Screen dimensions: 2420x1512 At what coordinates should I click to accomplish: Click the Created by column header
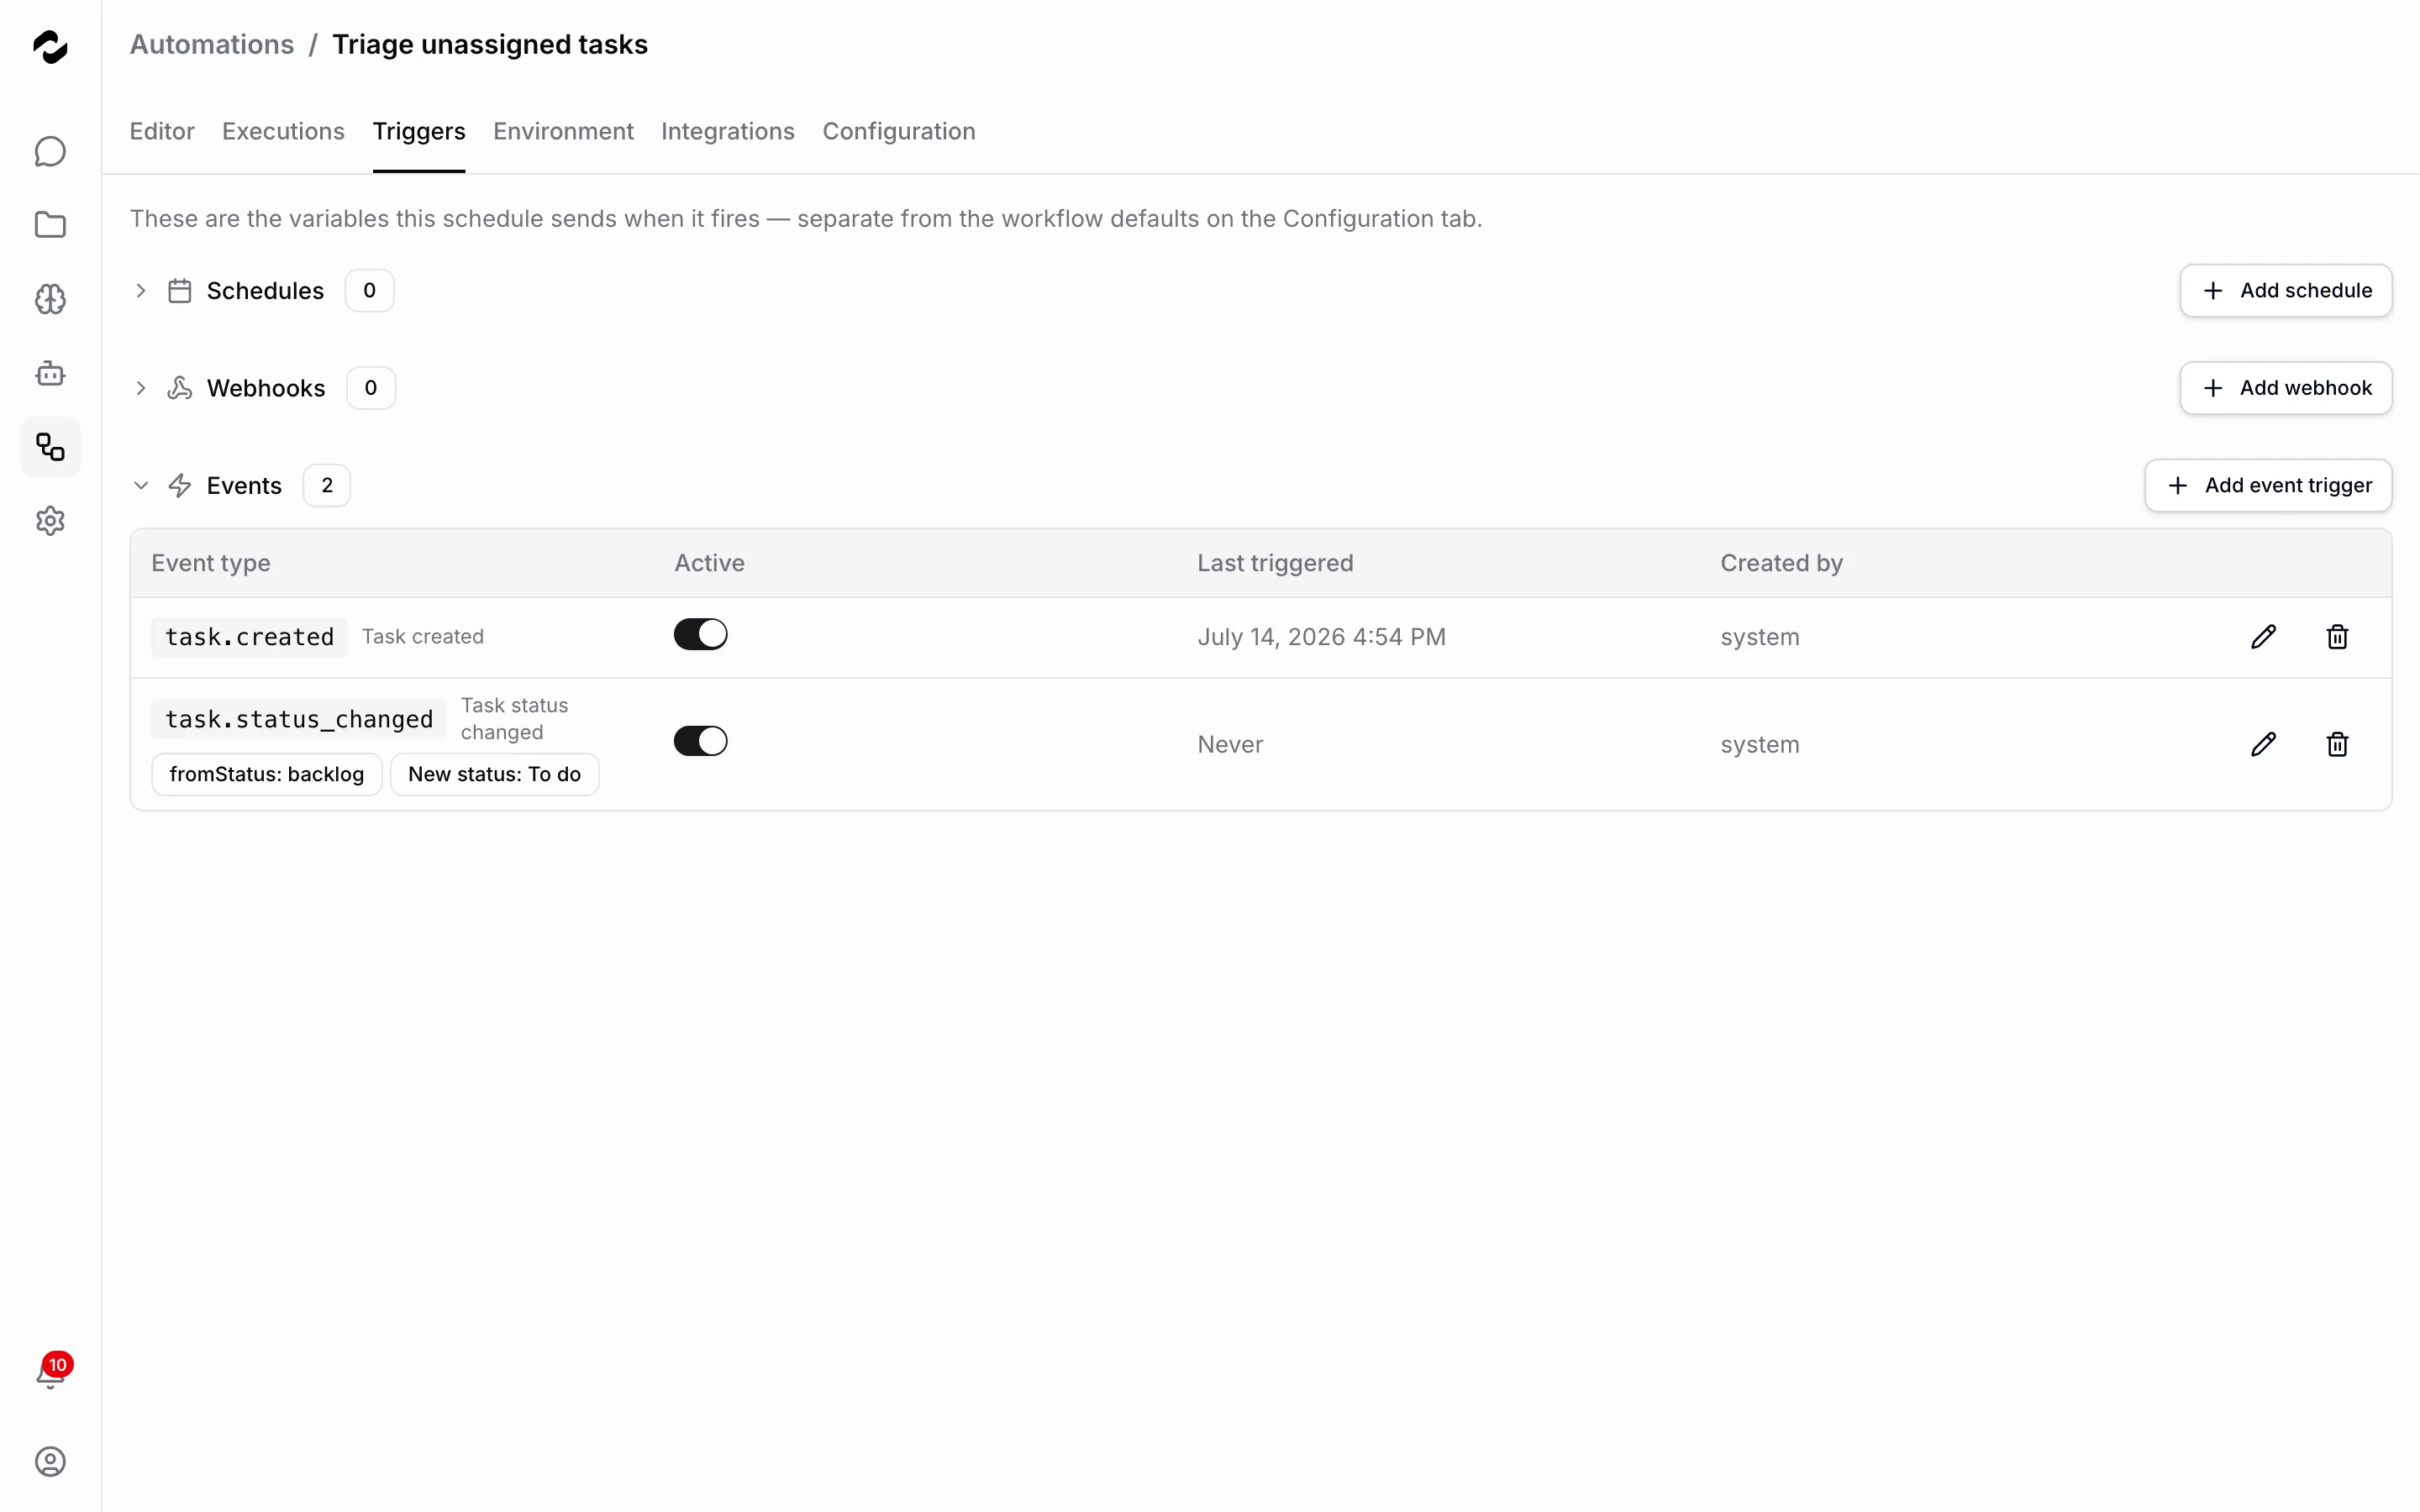[1782, 563]
